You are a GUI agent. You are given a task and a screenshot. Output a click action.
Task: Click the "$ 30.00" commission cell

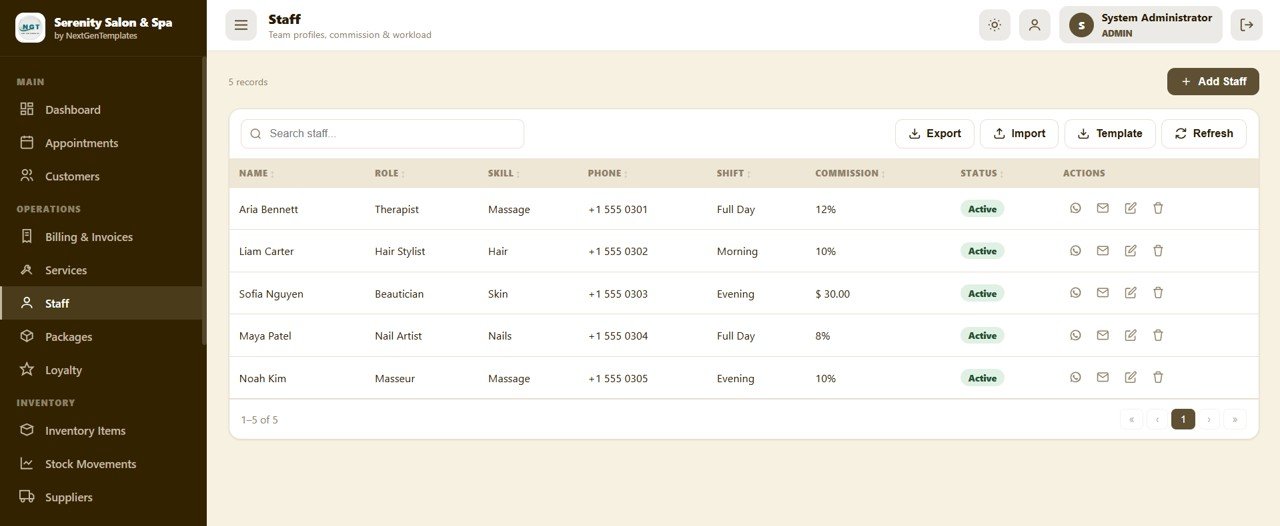tap(832, 294)
